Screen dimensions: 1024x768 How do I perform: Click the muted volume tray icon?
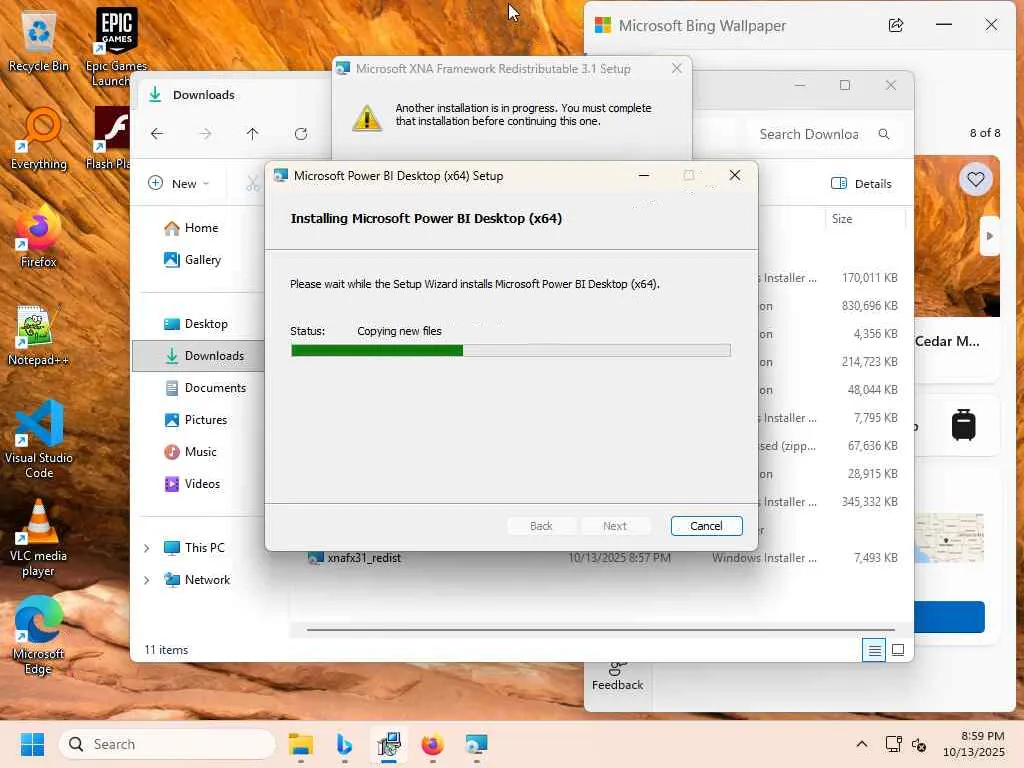coord(919,744)
